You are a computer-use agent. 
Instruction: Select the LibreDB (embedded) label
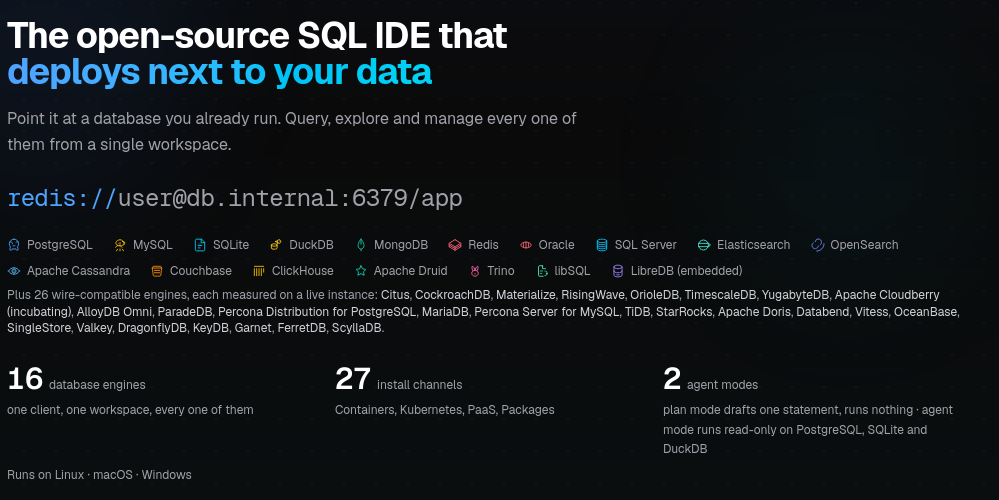[x=686, y=271]
